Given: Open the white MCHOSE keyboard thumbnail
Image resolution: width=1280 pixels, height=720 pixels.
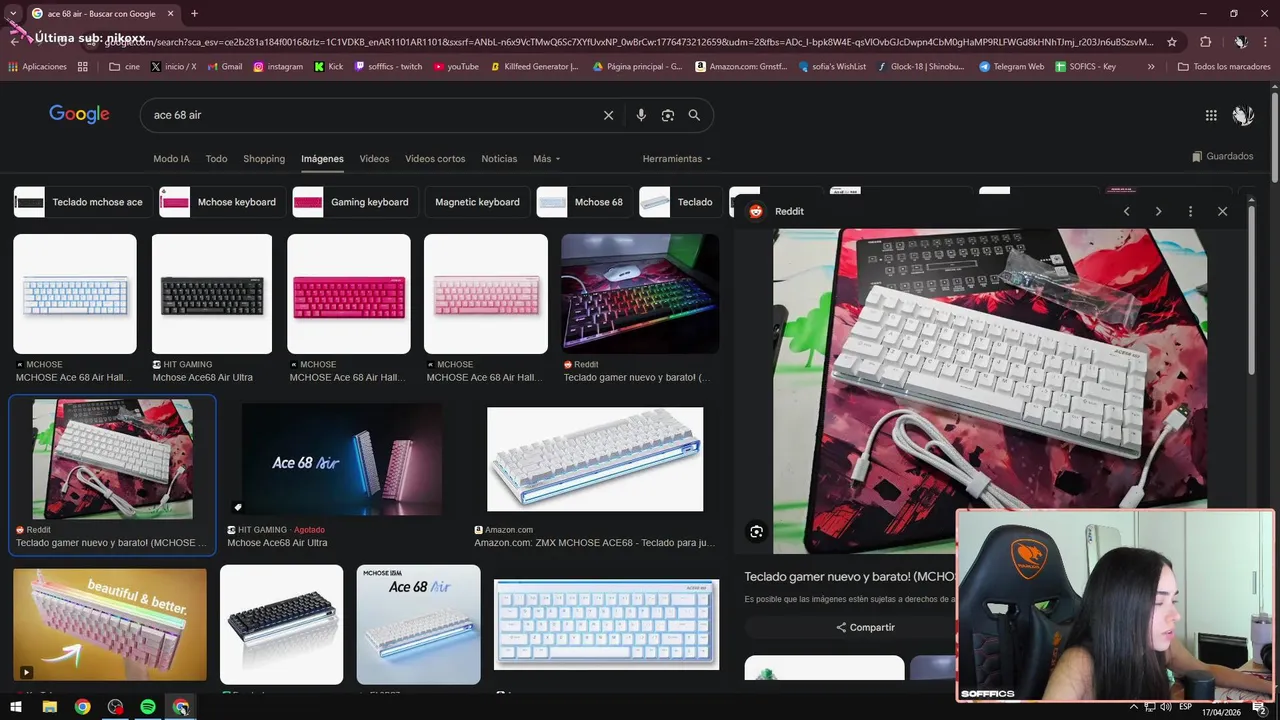Looking at the screenshot, I should pos(75,294).
